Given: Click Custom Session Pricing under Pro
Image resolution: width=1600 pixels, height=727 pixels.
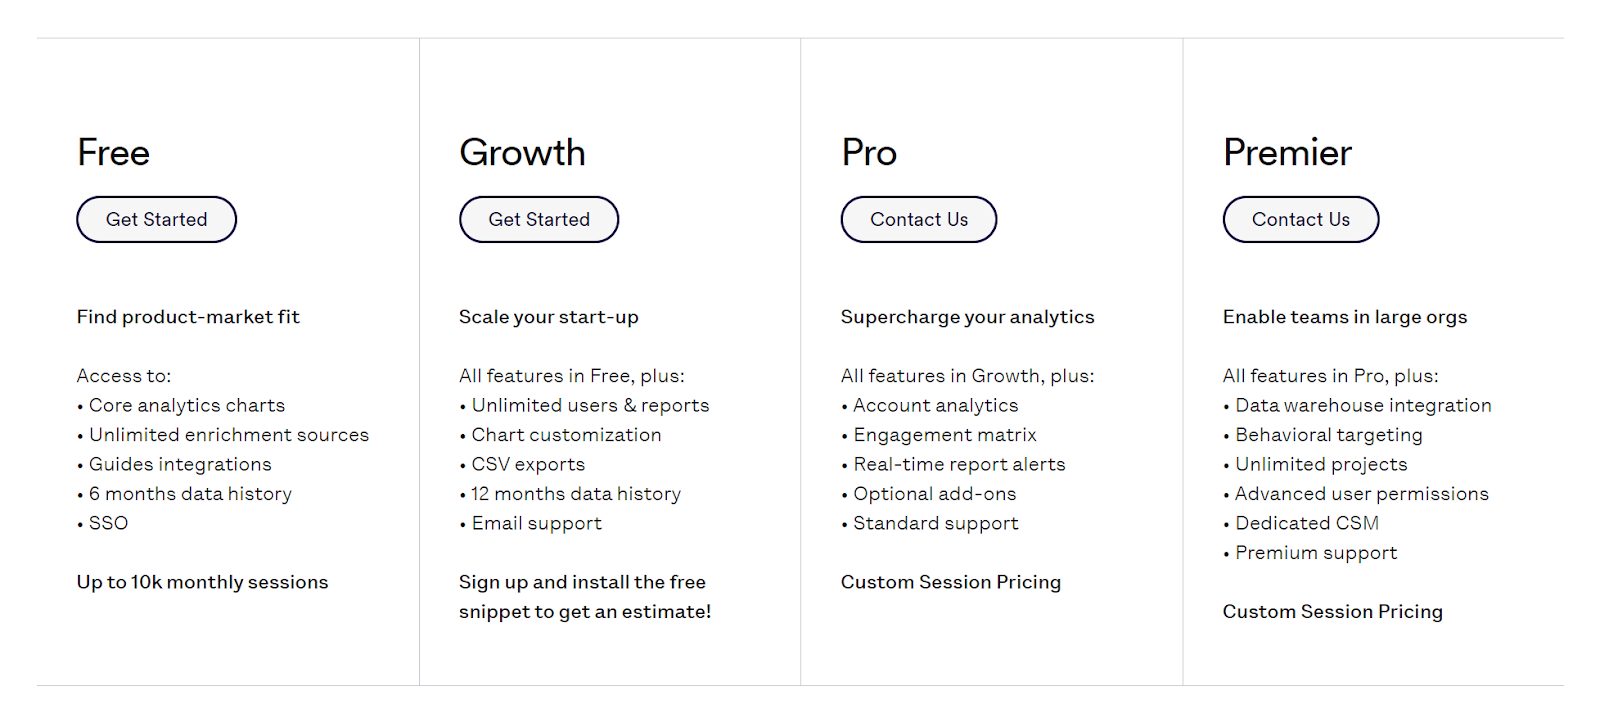Looking at the screenshot, I should 951,581.
